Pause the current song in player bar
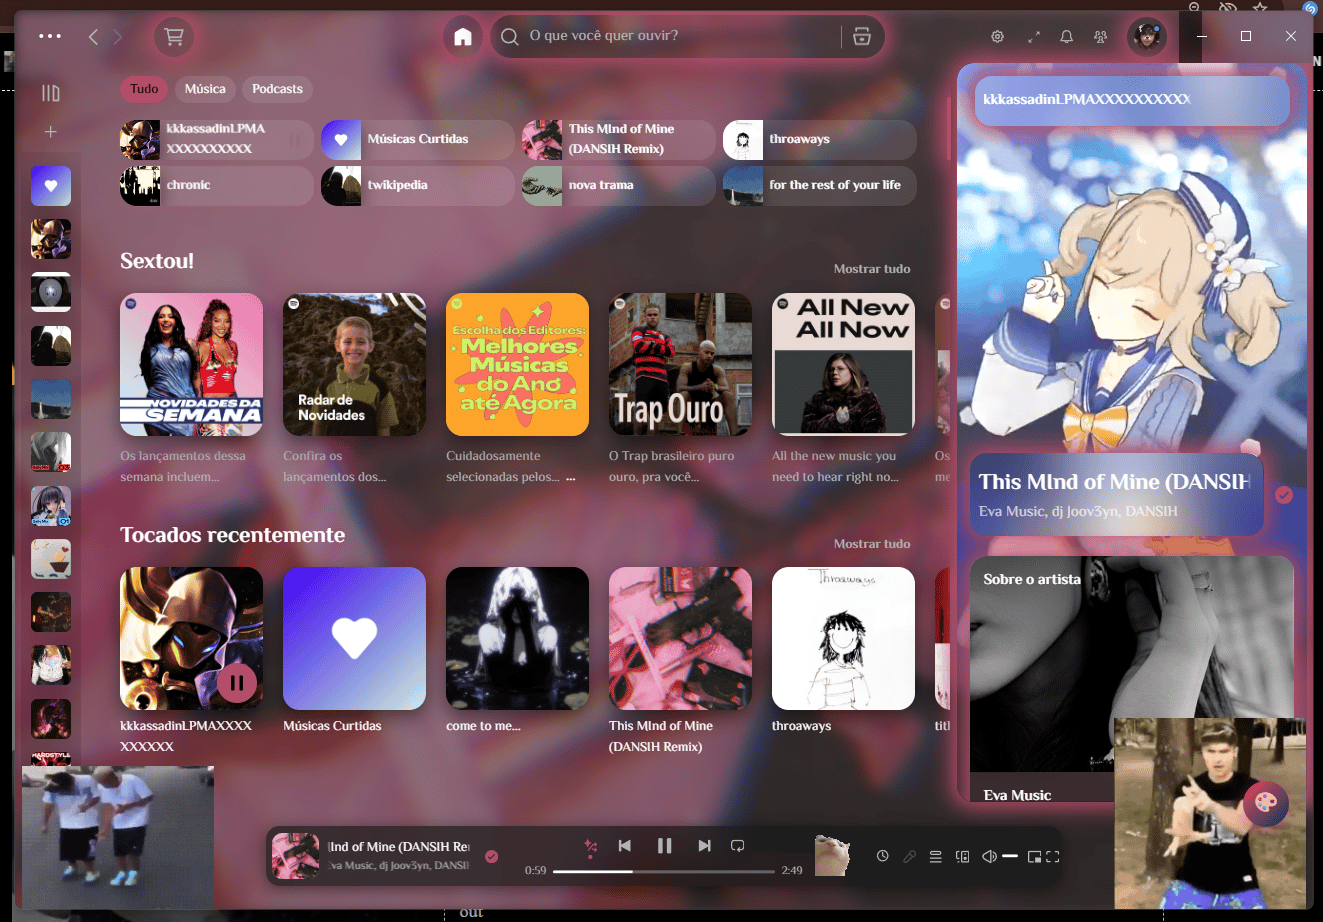Screen dimensions: 1323x922 665,846
